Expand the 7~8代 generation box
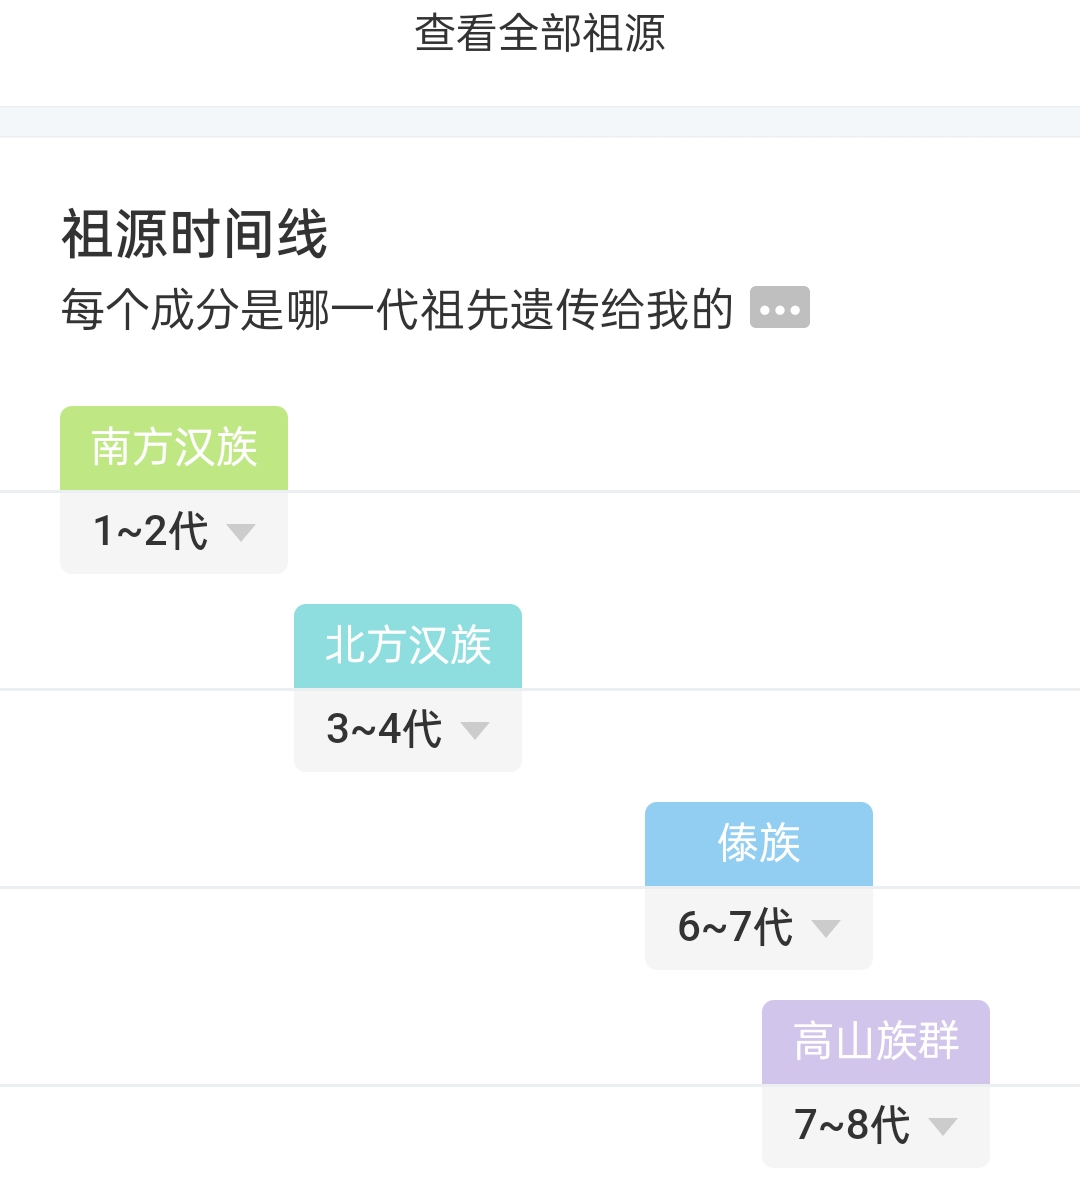1080x1185 pixels. click(x=876, y=1126)
